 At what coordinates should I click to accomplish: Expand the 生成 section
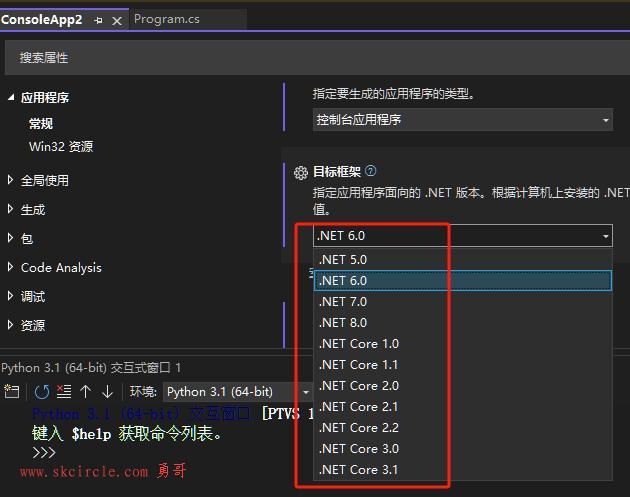10,209
